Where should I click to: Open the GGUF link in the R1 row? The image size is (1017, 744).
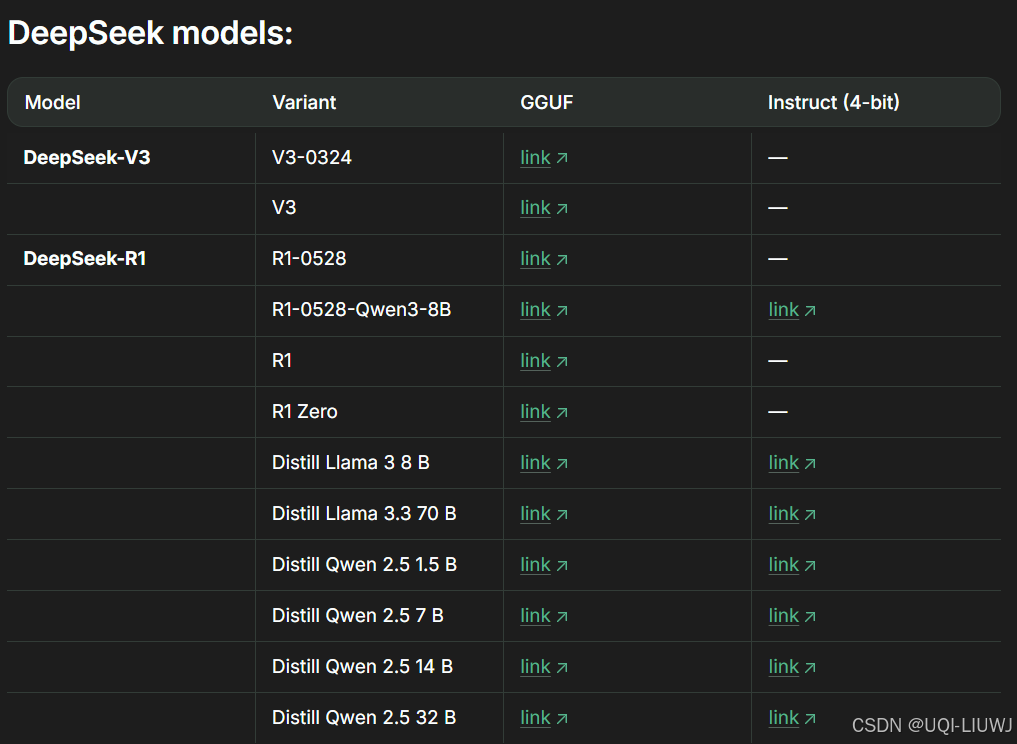[x=544, y=361]
